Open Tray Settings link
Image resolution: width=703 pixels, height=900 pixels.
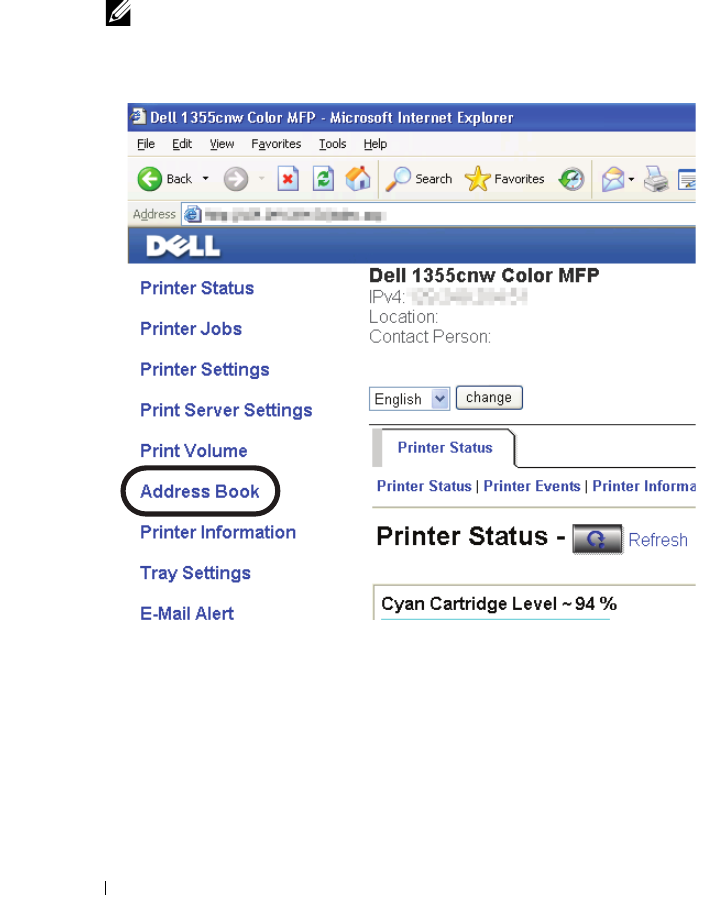[x=195, y=573]
